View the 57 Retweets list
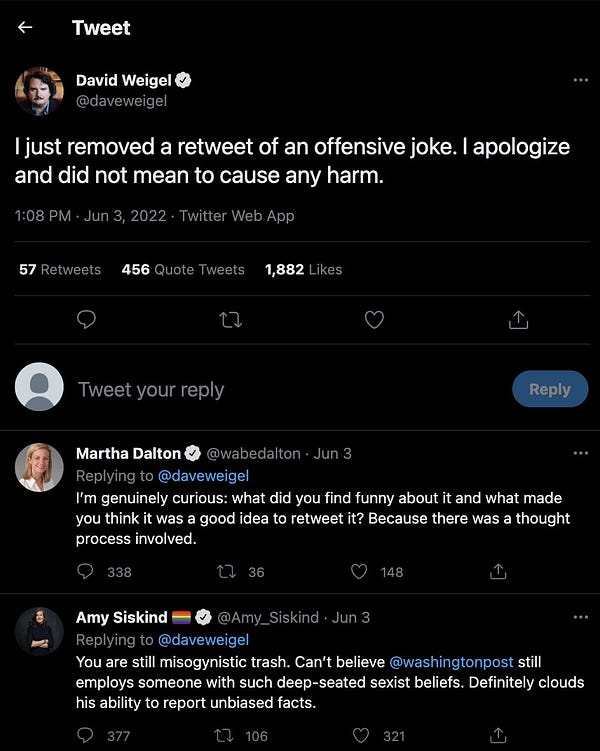Viewport: 600px width, 751px height. point(60,269)
